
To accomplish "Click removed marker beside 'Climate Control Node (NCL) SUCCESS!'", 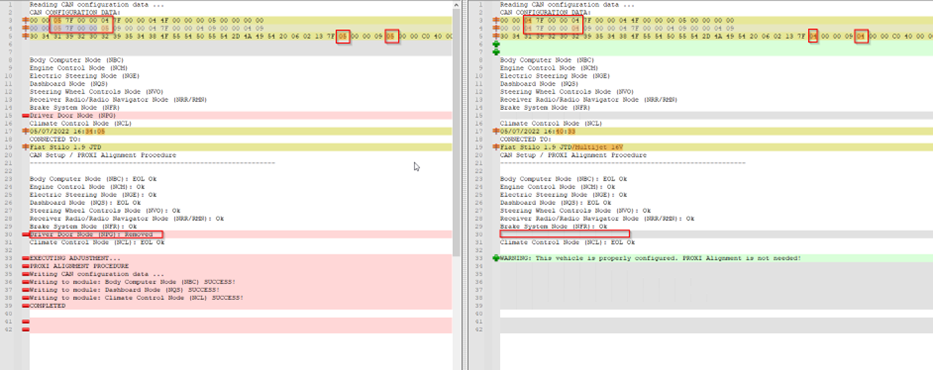I will pyautogui.click(x=26, y=297).
